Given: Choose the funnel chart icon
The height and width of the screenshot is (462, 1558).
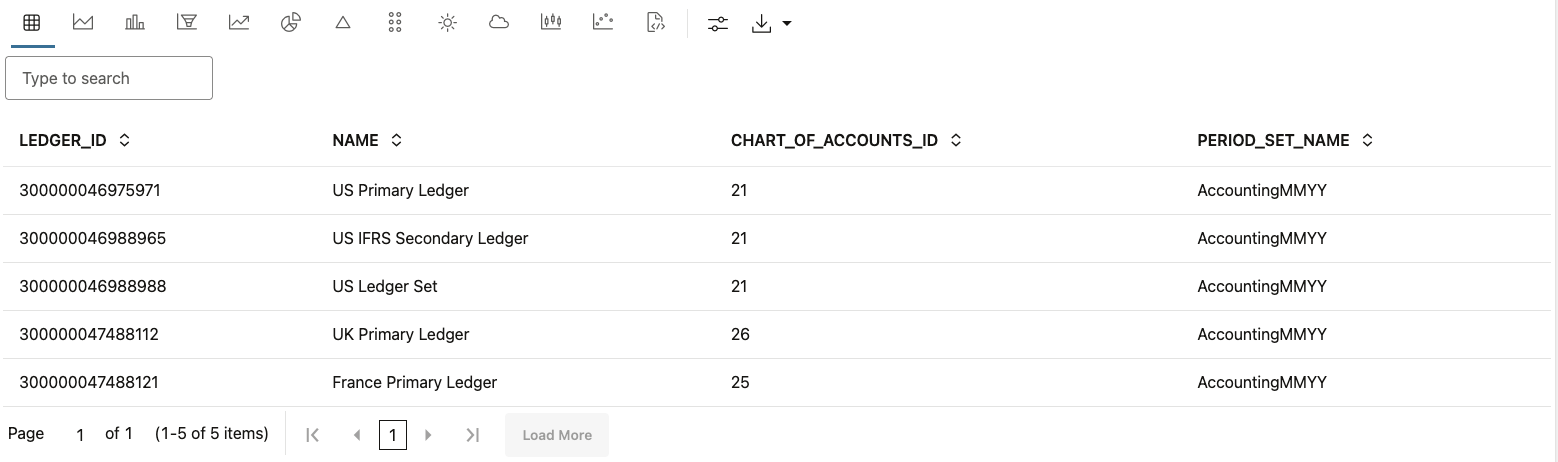Looking at the screenshot, I should (186, 23).
